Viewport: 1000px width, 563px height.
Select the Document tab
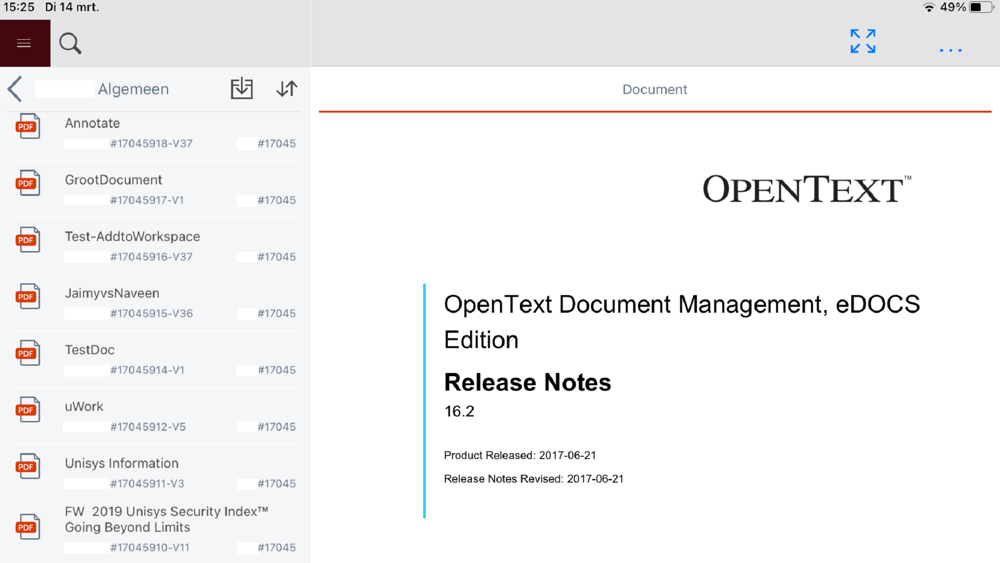[x=655, y=89]
